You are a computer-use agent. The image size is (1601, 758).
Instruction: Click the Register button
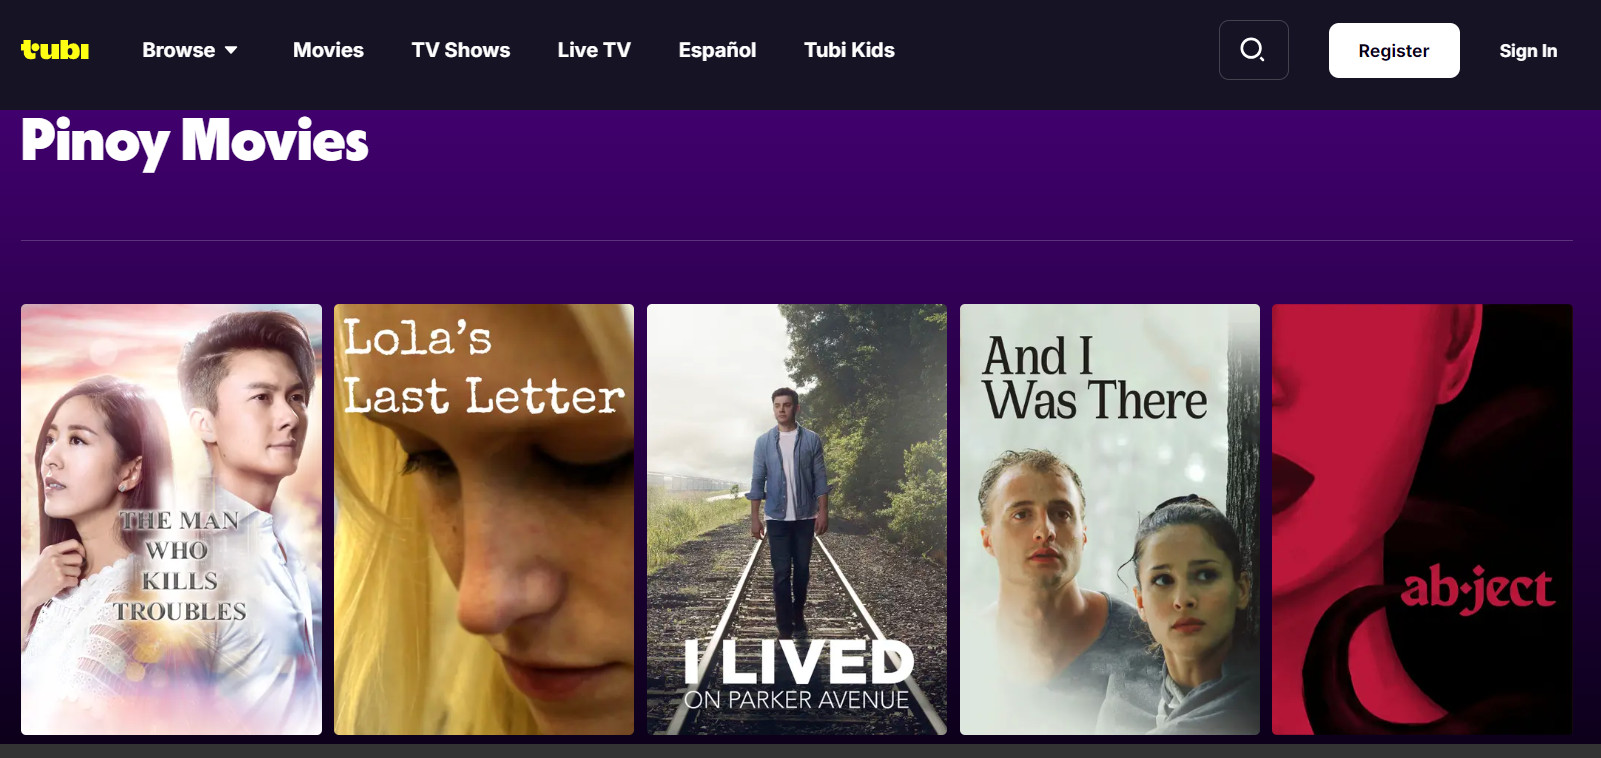(1394, 50)
